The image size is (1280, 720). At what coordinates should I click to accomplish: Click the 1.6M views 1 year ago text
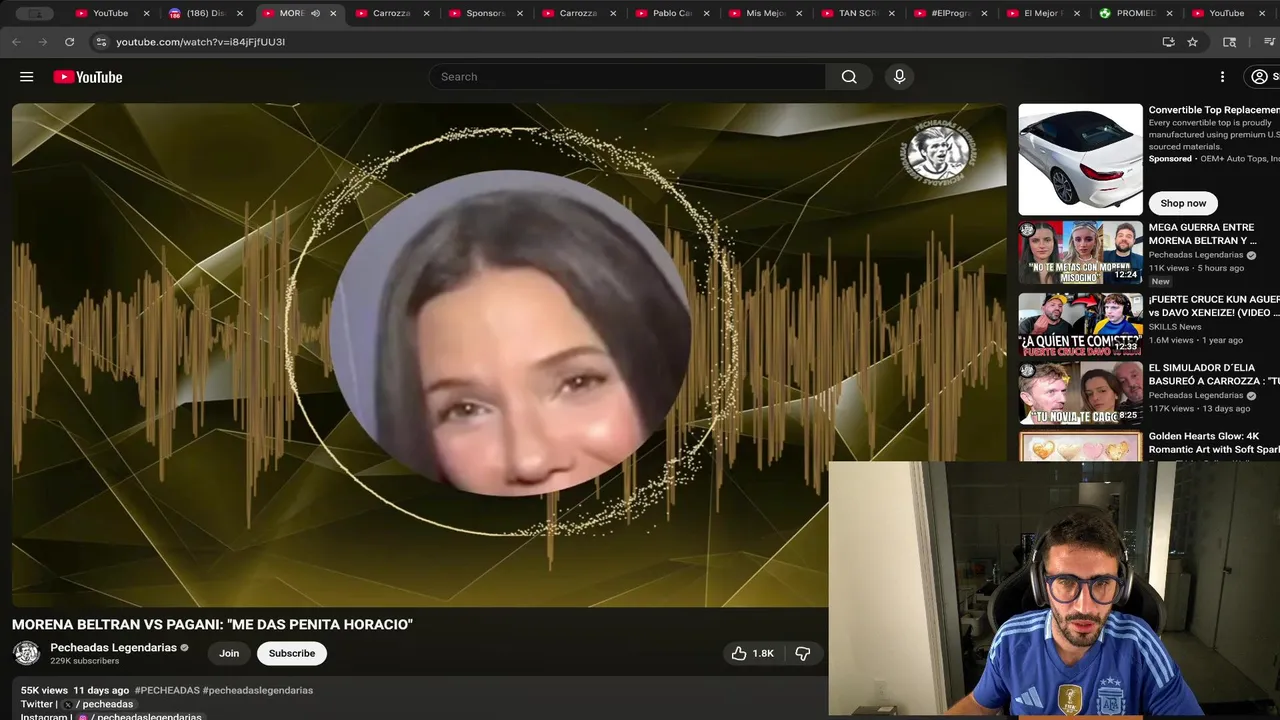tap(1196, 341)
